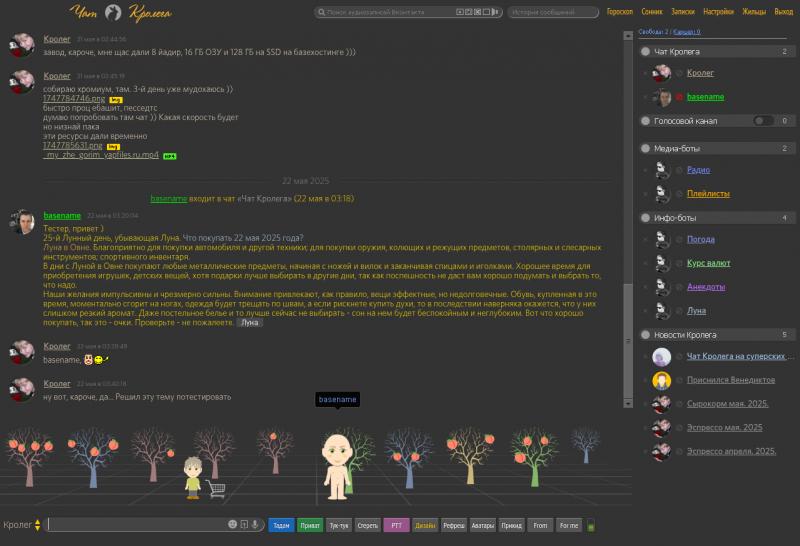Click the search magnifier icon in audio search
Screen dimensions: 800x546
(x=321, y=13)
